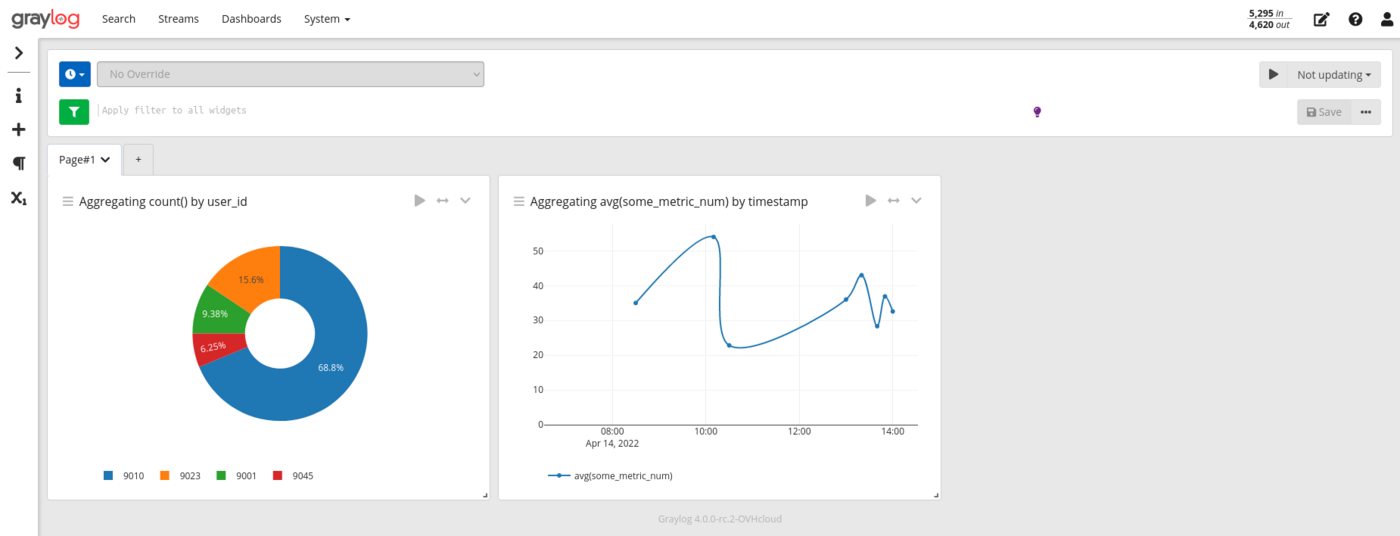Open the dashboard description info icon
This screenshot has height=536, width=1400.
[18, 96]
